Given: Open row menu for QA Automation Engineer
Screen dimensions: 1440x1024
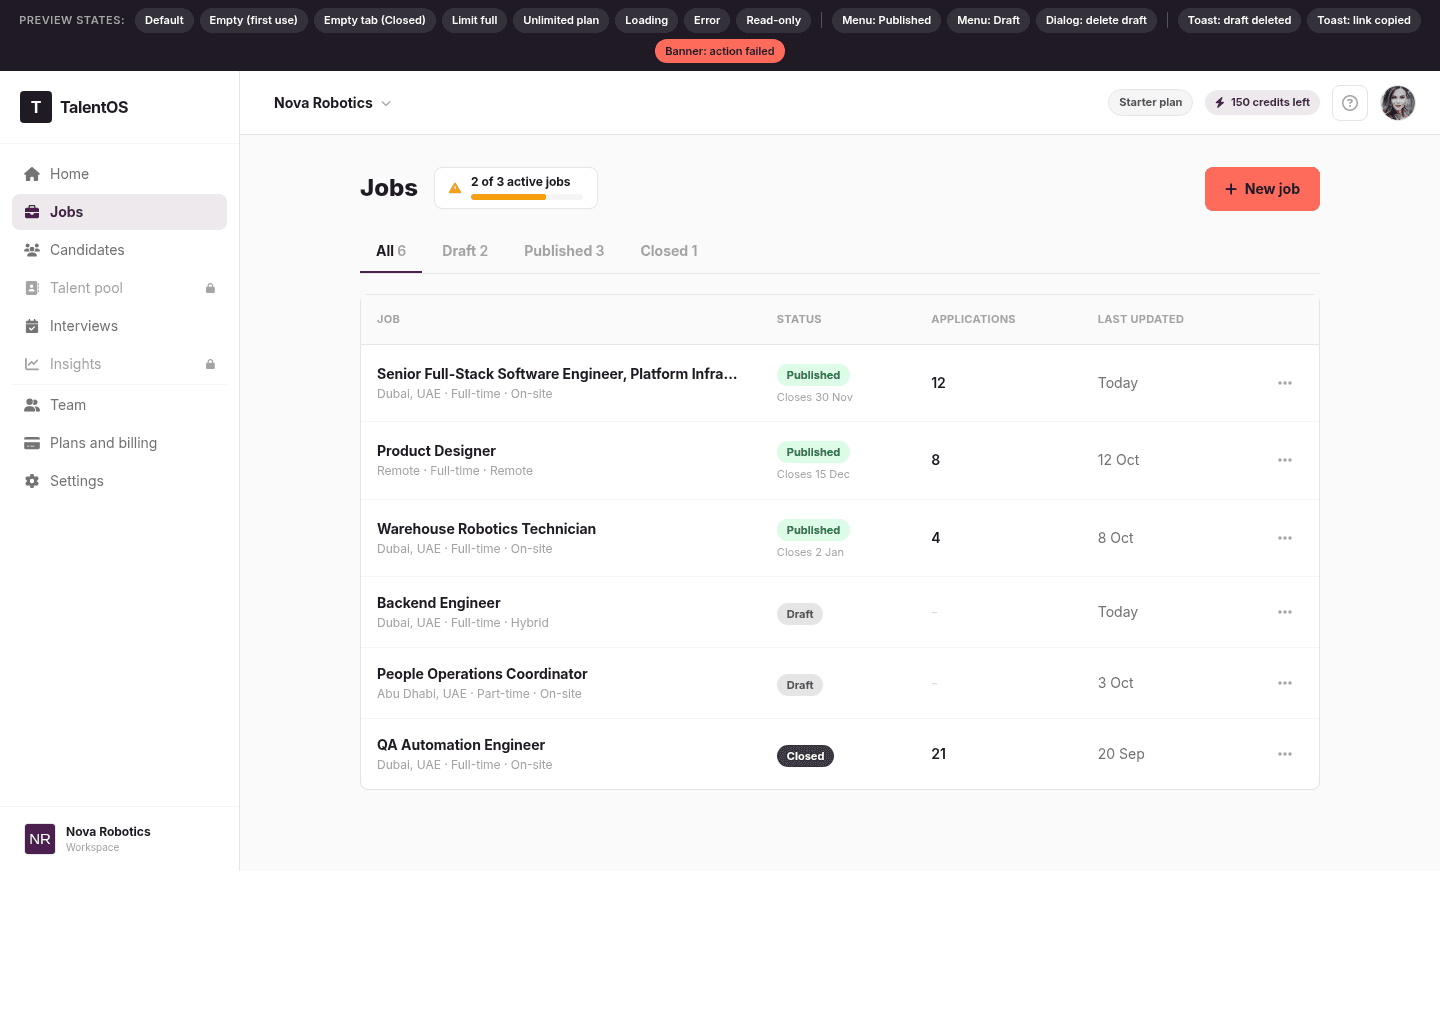Looking at the screenshot, I should 1285,754.
